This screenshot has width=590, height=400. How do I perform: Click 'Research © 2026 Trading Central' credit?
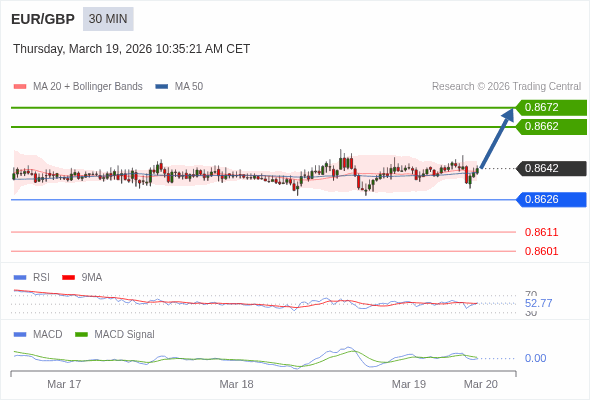point(506,87)
